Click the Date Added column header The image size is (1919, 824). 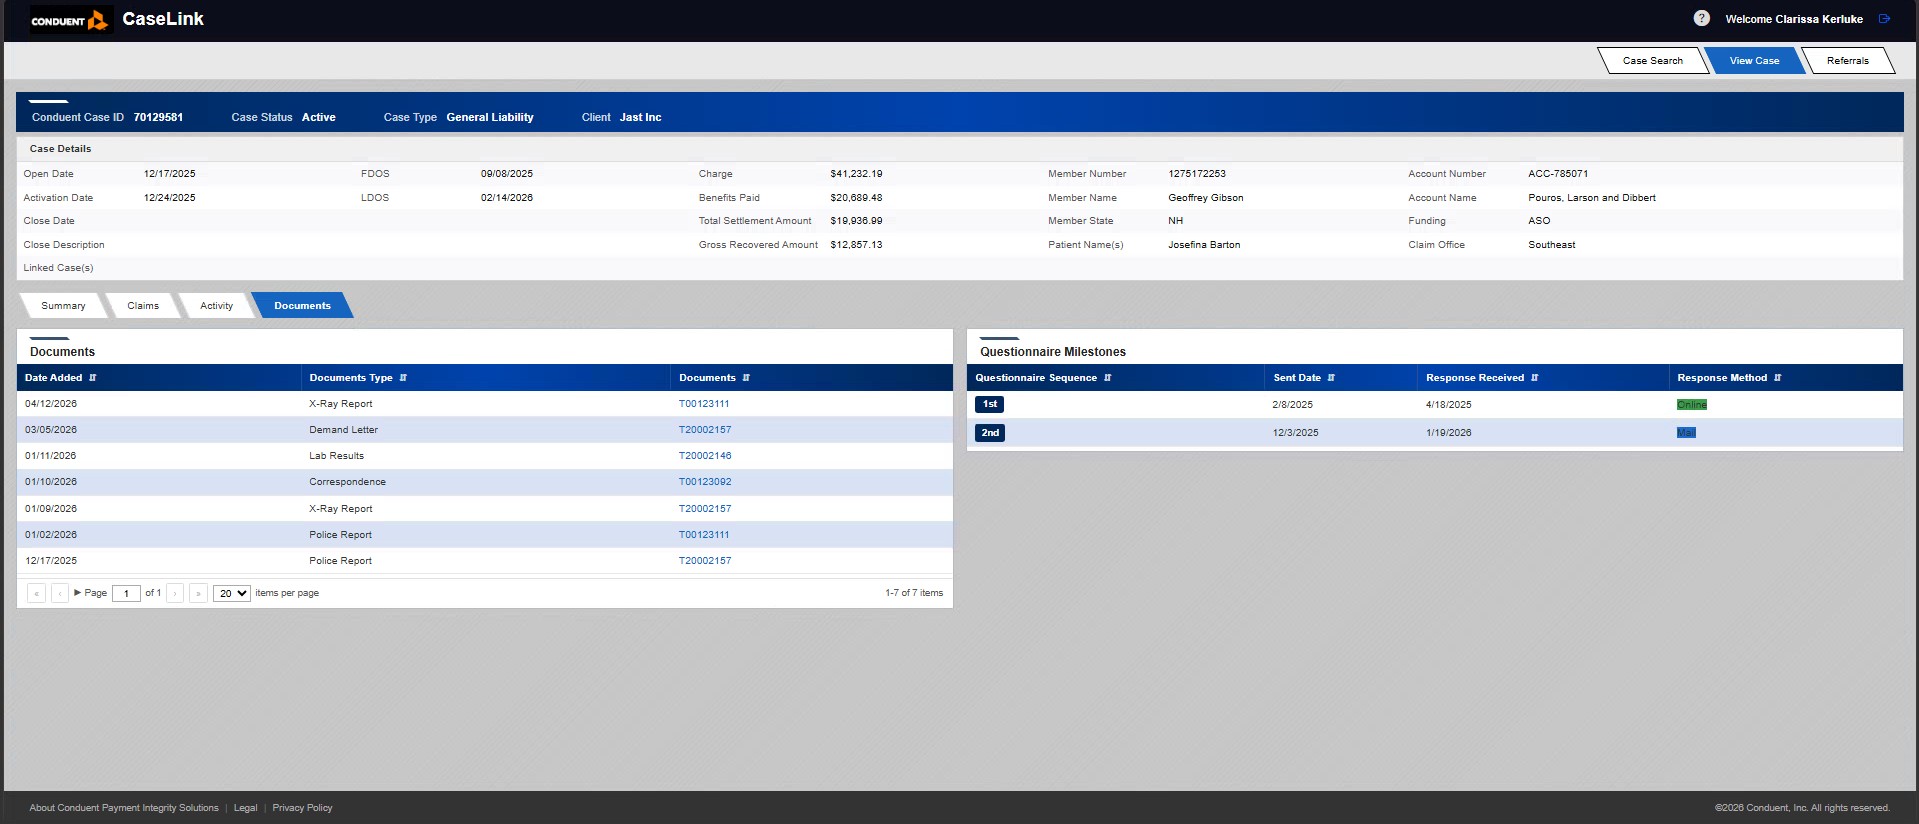159,378
